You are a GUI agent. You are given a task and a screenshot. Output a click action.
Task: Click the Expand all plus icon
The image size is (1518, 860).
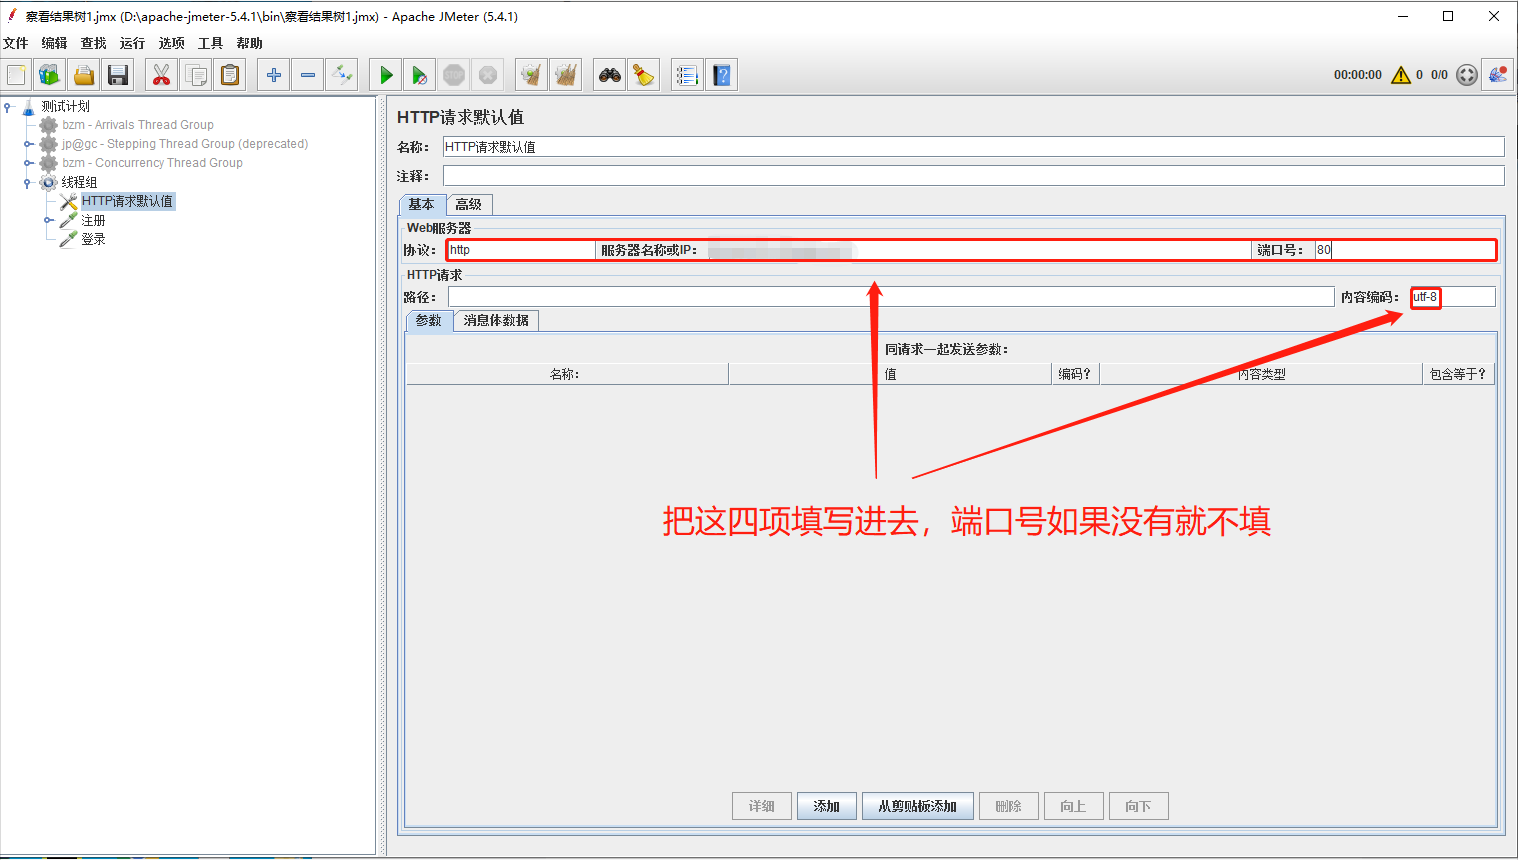point(274,75)
